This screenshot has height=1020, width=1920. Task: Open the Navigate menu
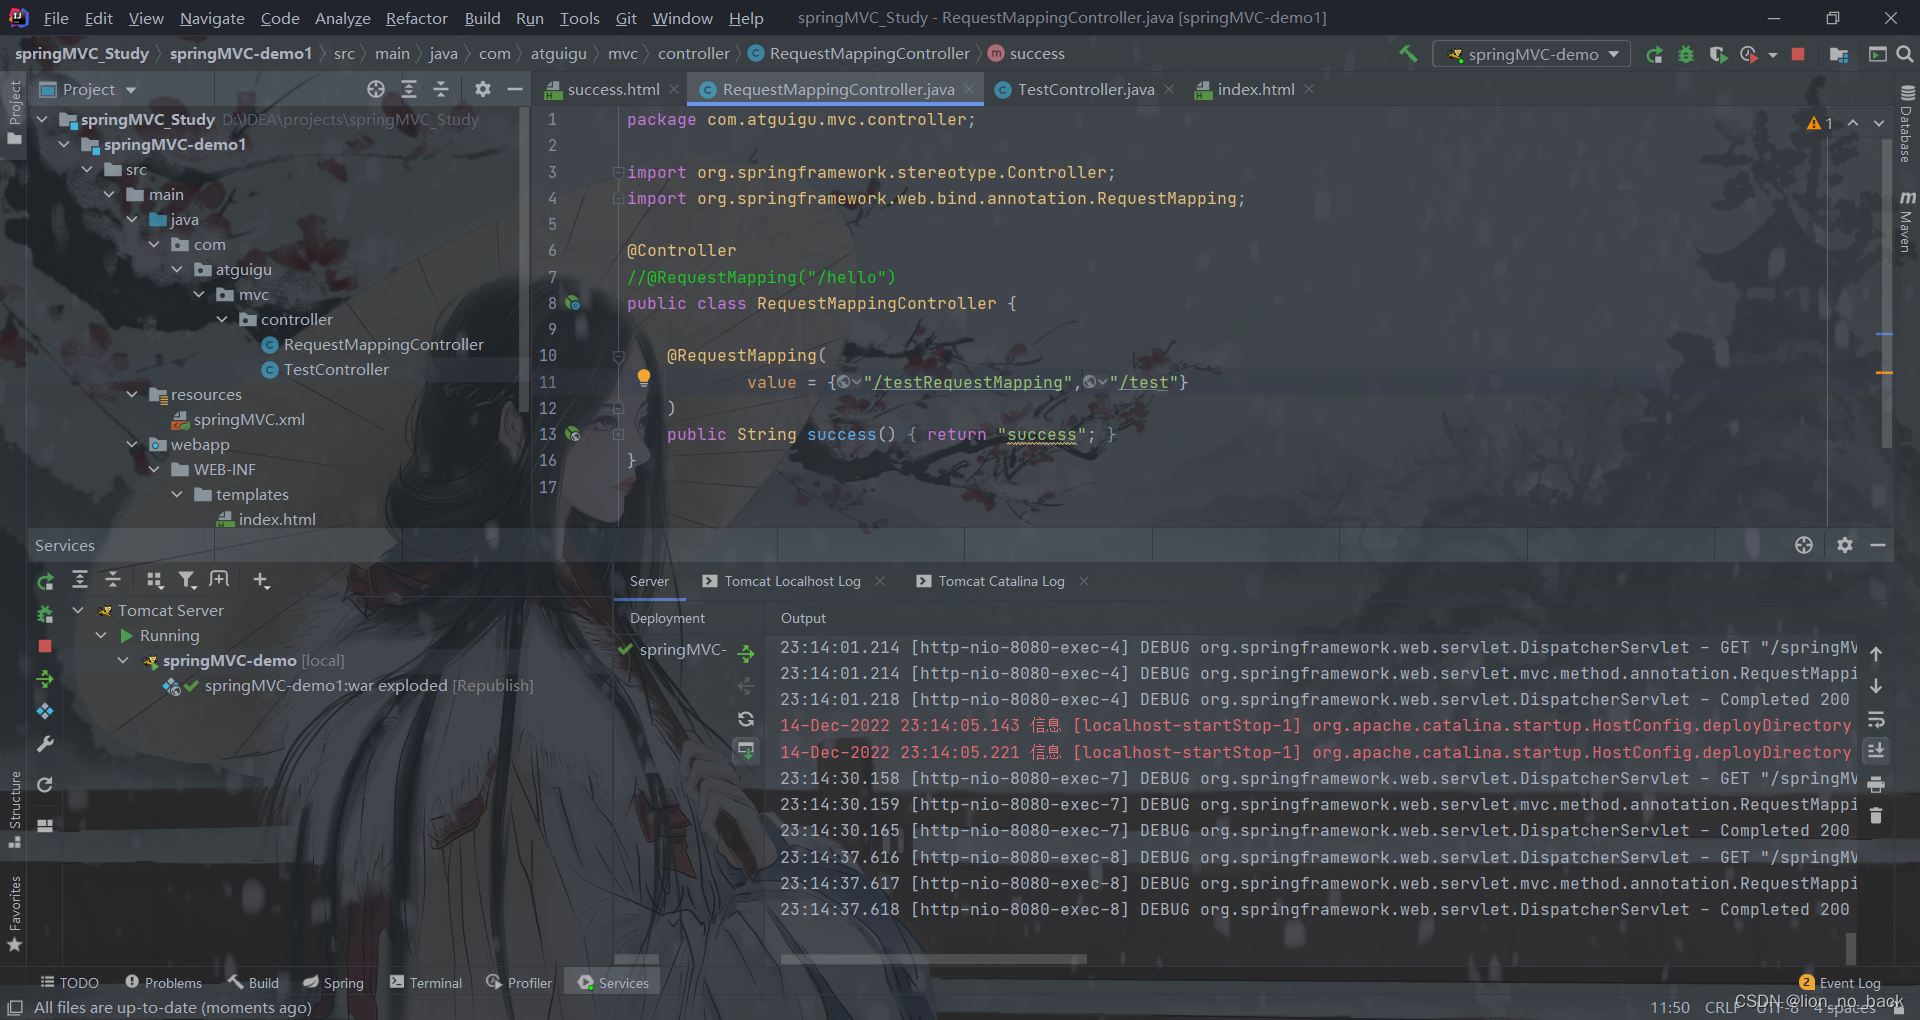(x=212, y=18)
